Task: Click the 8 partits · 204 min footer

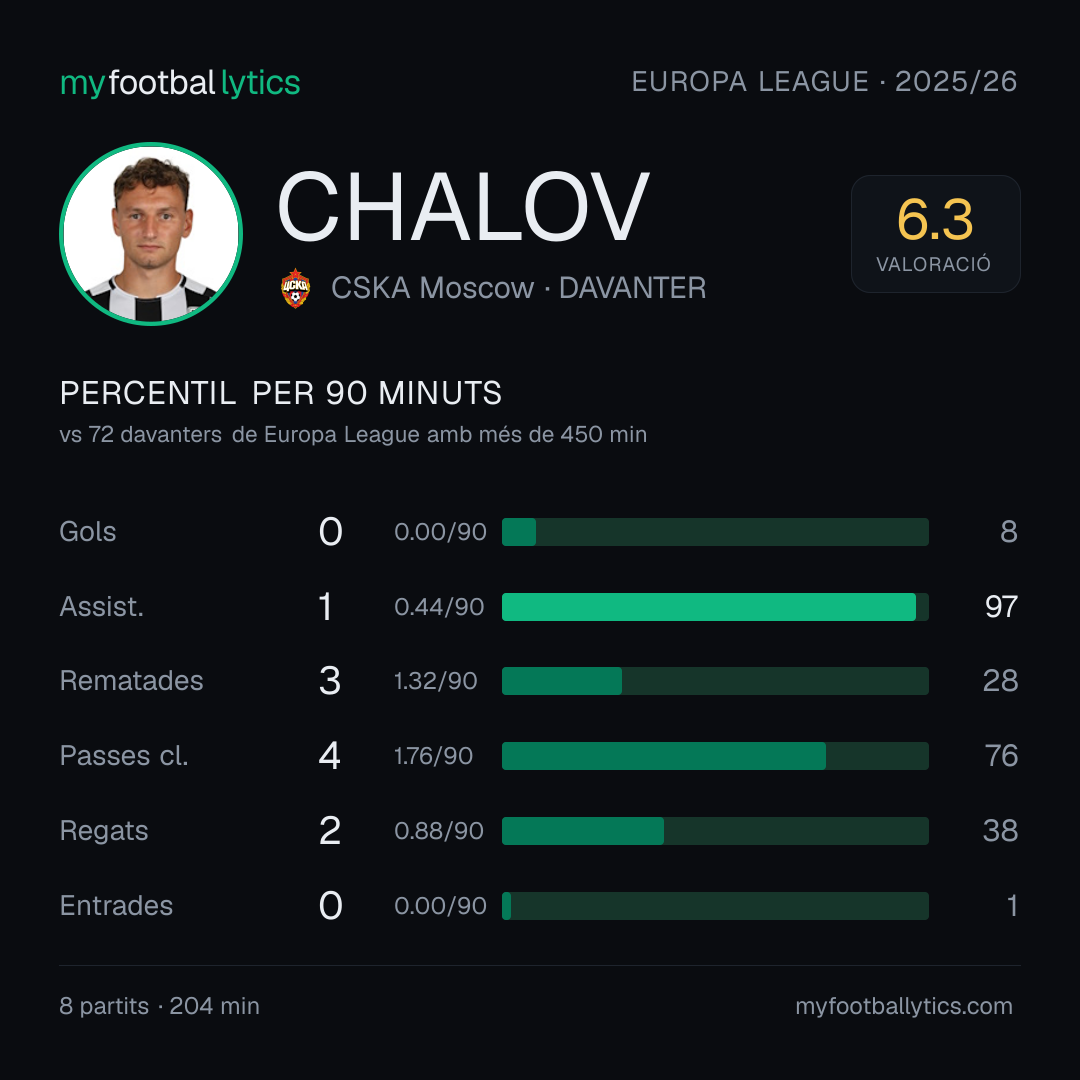Action: tap(159, 1006)
